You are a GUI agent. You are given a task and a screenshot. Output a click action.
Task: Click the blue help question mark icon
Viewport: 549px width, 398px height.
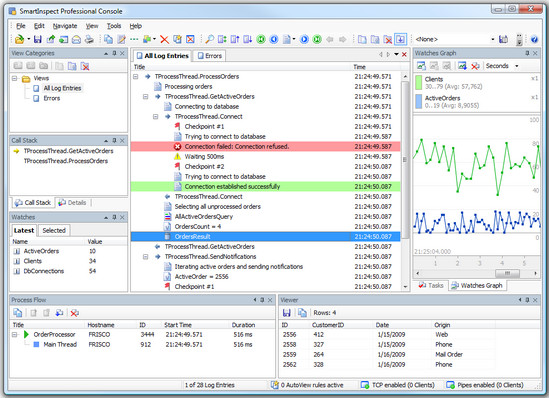point(534,39)
